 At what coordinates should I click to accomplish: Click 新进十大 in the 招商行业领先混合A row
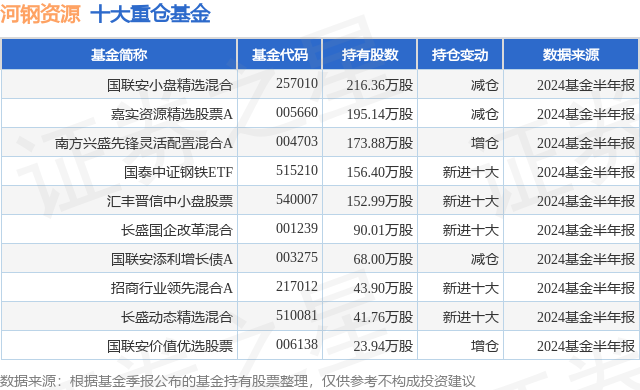coord(471,288)
